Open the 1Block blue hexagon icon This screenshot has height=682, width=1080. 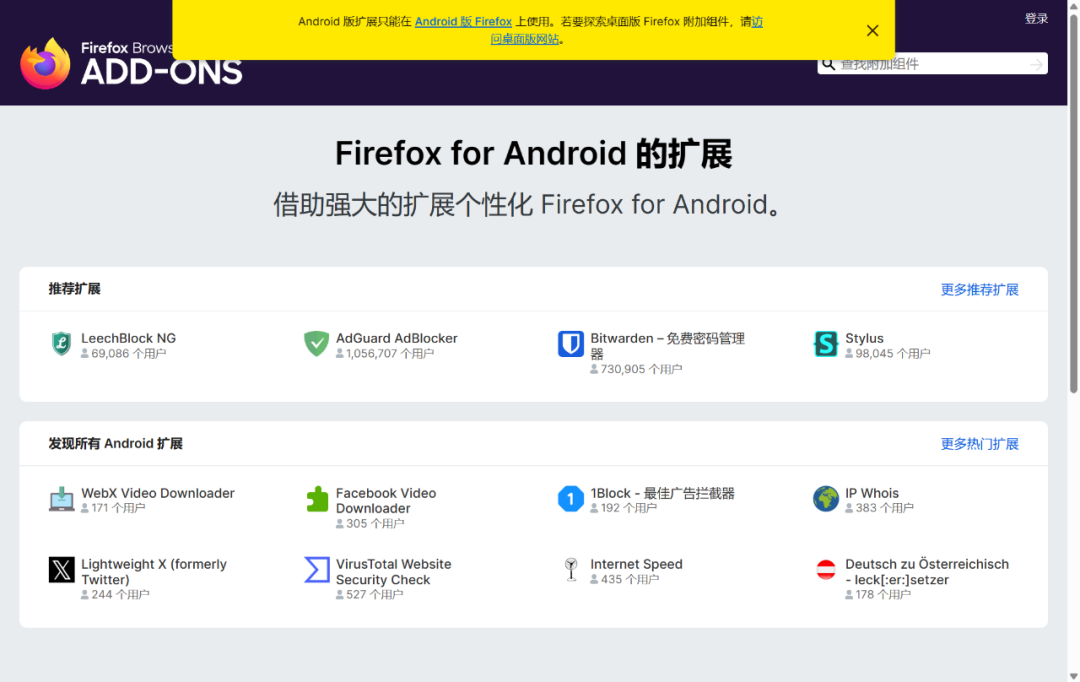click(x=571, y=499)
